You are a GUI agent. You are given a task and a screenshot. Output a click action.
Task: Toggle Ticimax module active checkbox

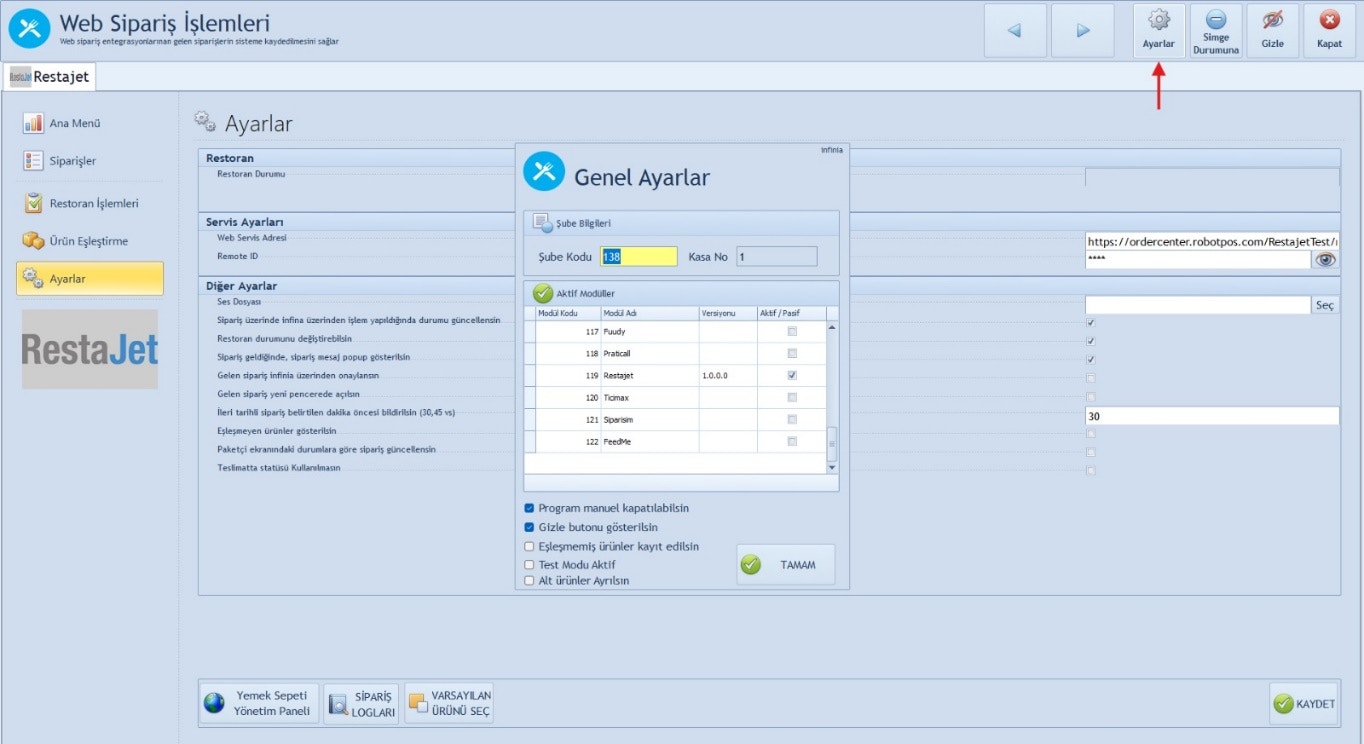click(x=792, y=397)
